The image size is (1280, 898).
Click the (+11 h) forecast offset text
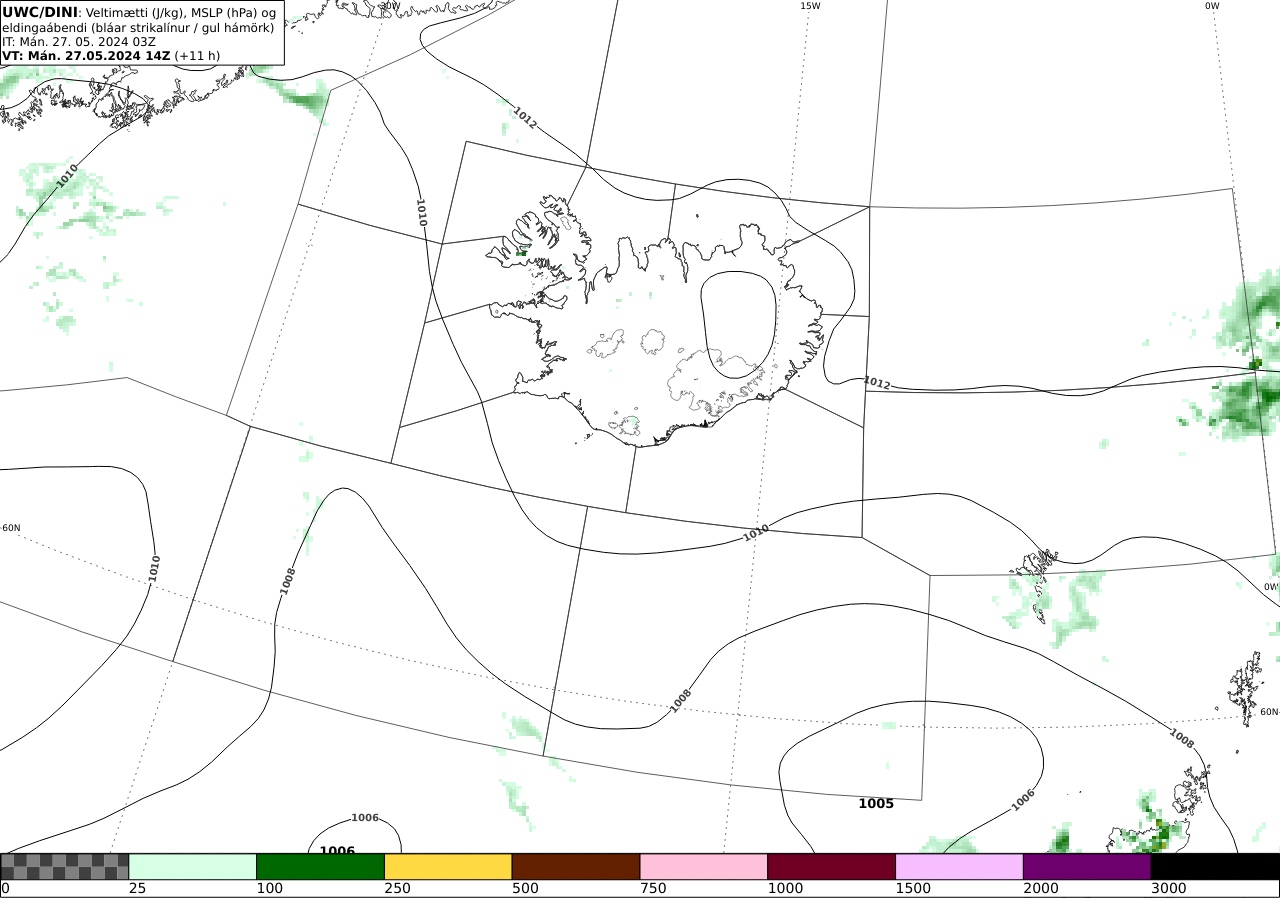coord(198,56)
